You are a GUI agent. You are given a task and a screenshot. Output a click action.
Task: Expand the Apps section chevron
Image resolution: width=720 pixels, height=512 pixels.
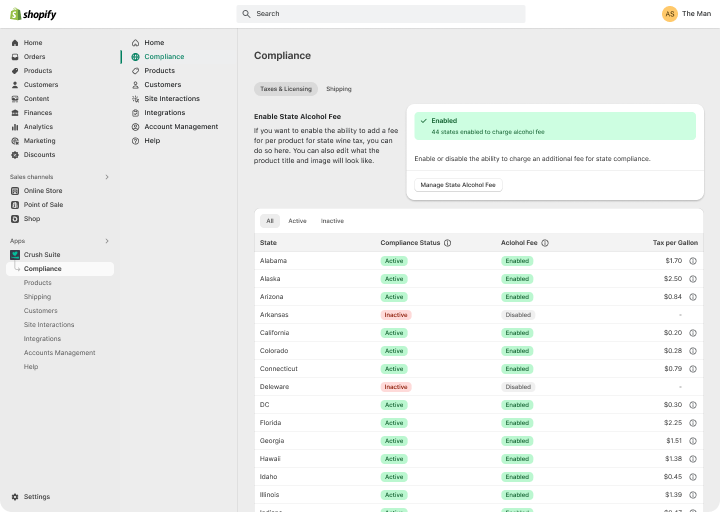107,241
